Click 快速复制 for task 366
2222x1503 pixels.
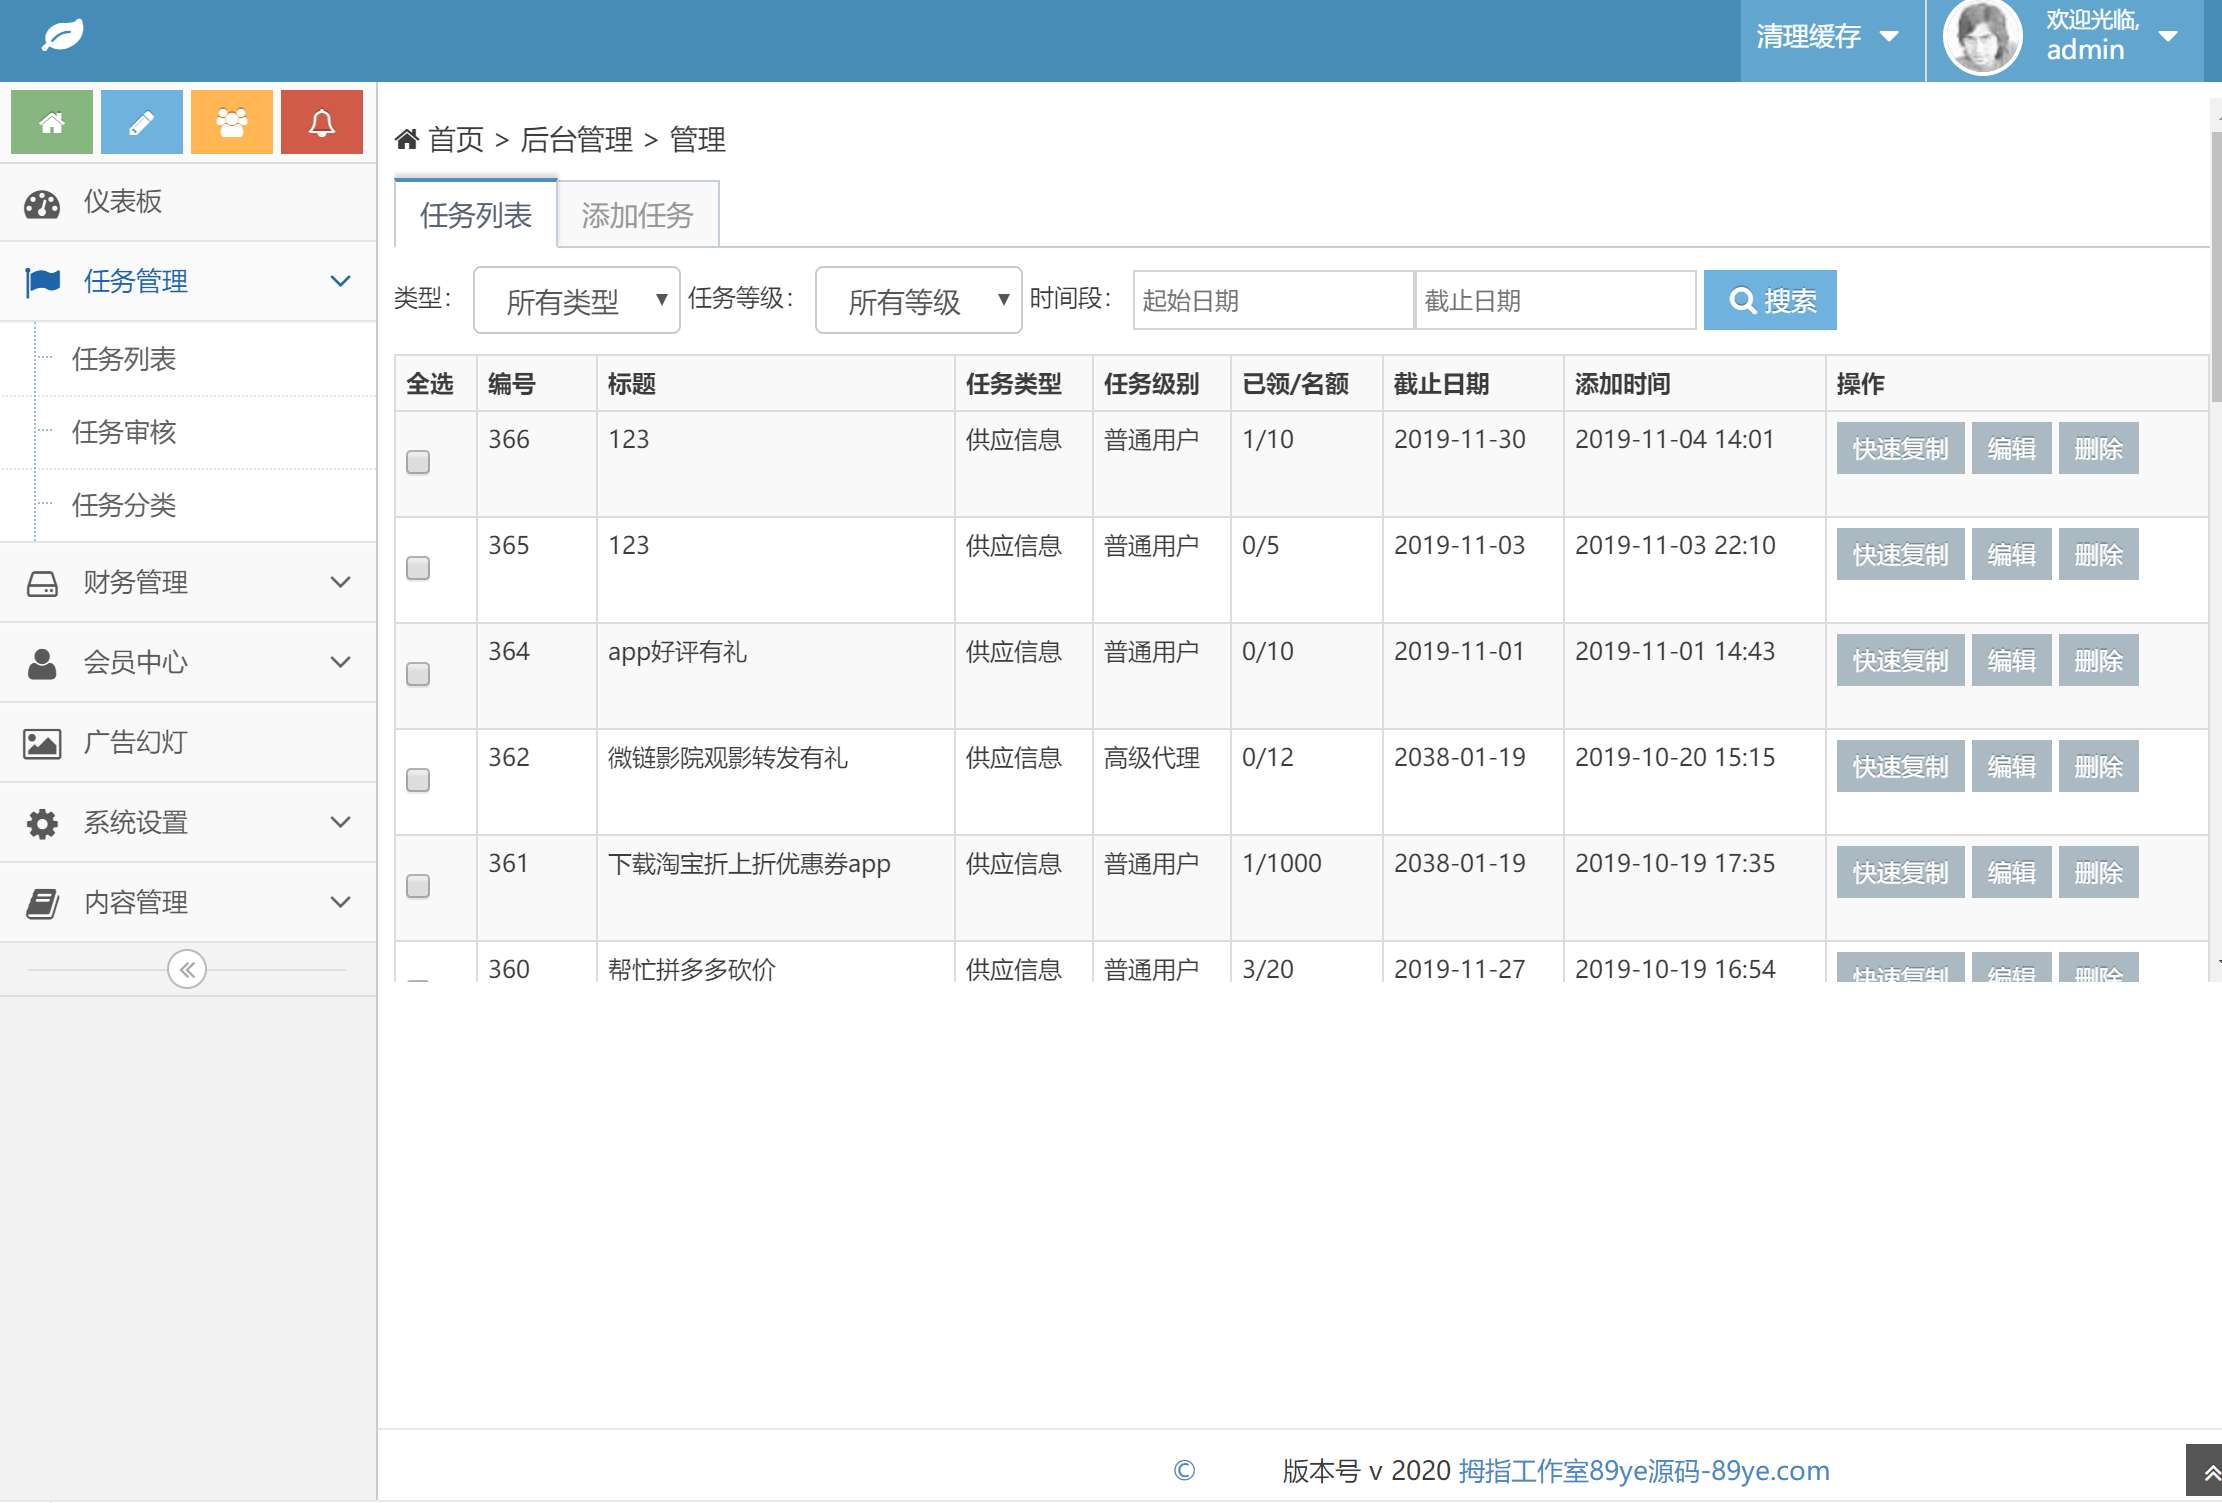coord(1901,448)
